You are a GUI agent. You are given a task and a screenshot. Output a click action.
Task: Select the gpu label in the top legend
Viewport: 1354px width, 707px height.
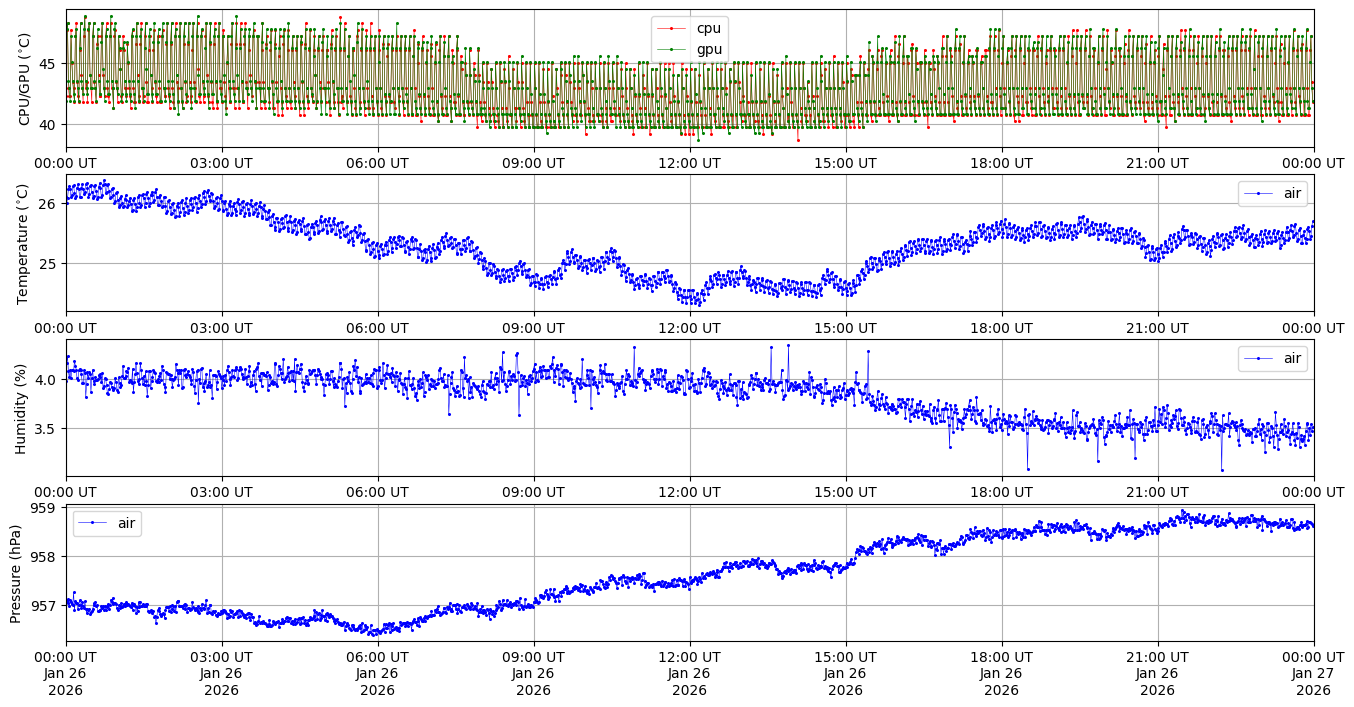tap(708, 49)
